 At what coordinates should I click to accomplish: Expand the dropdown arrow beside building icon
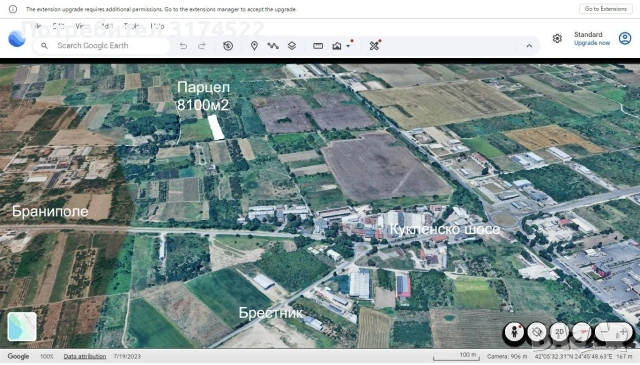pyautogui.click(x=348, y=46)
